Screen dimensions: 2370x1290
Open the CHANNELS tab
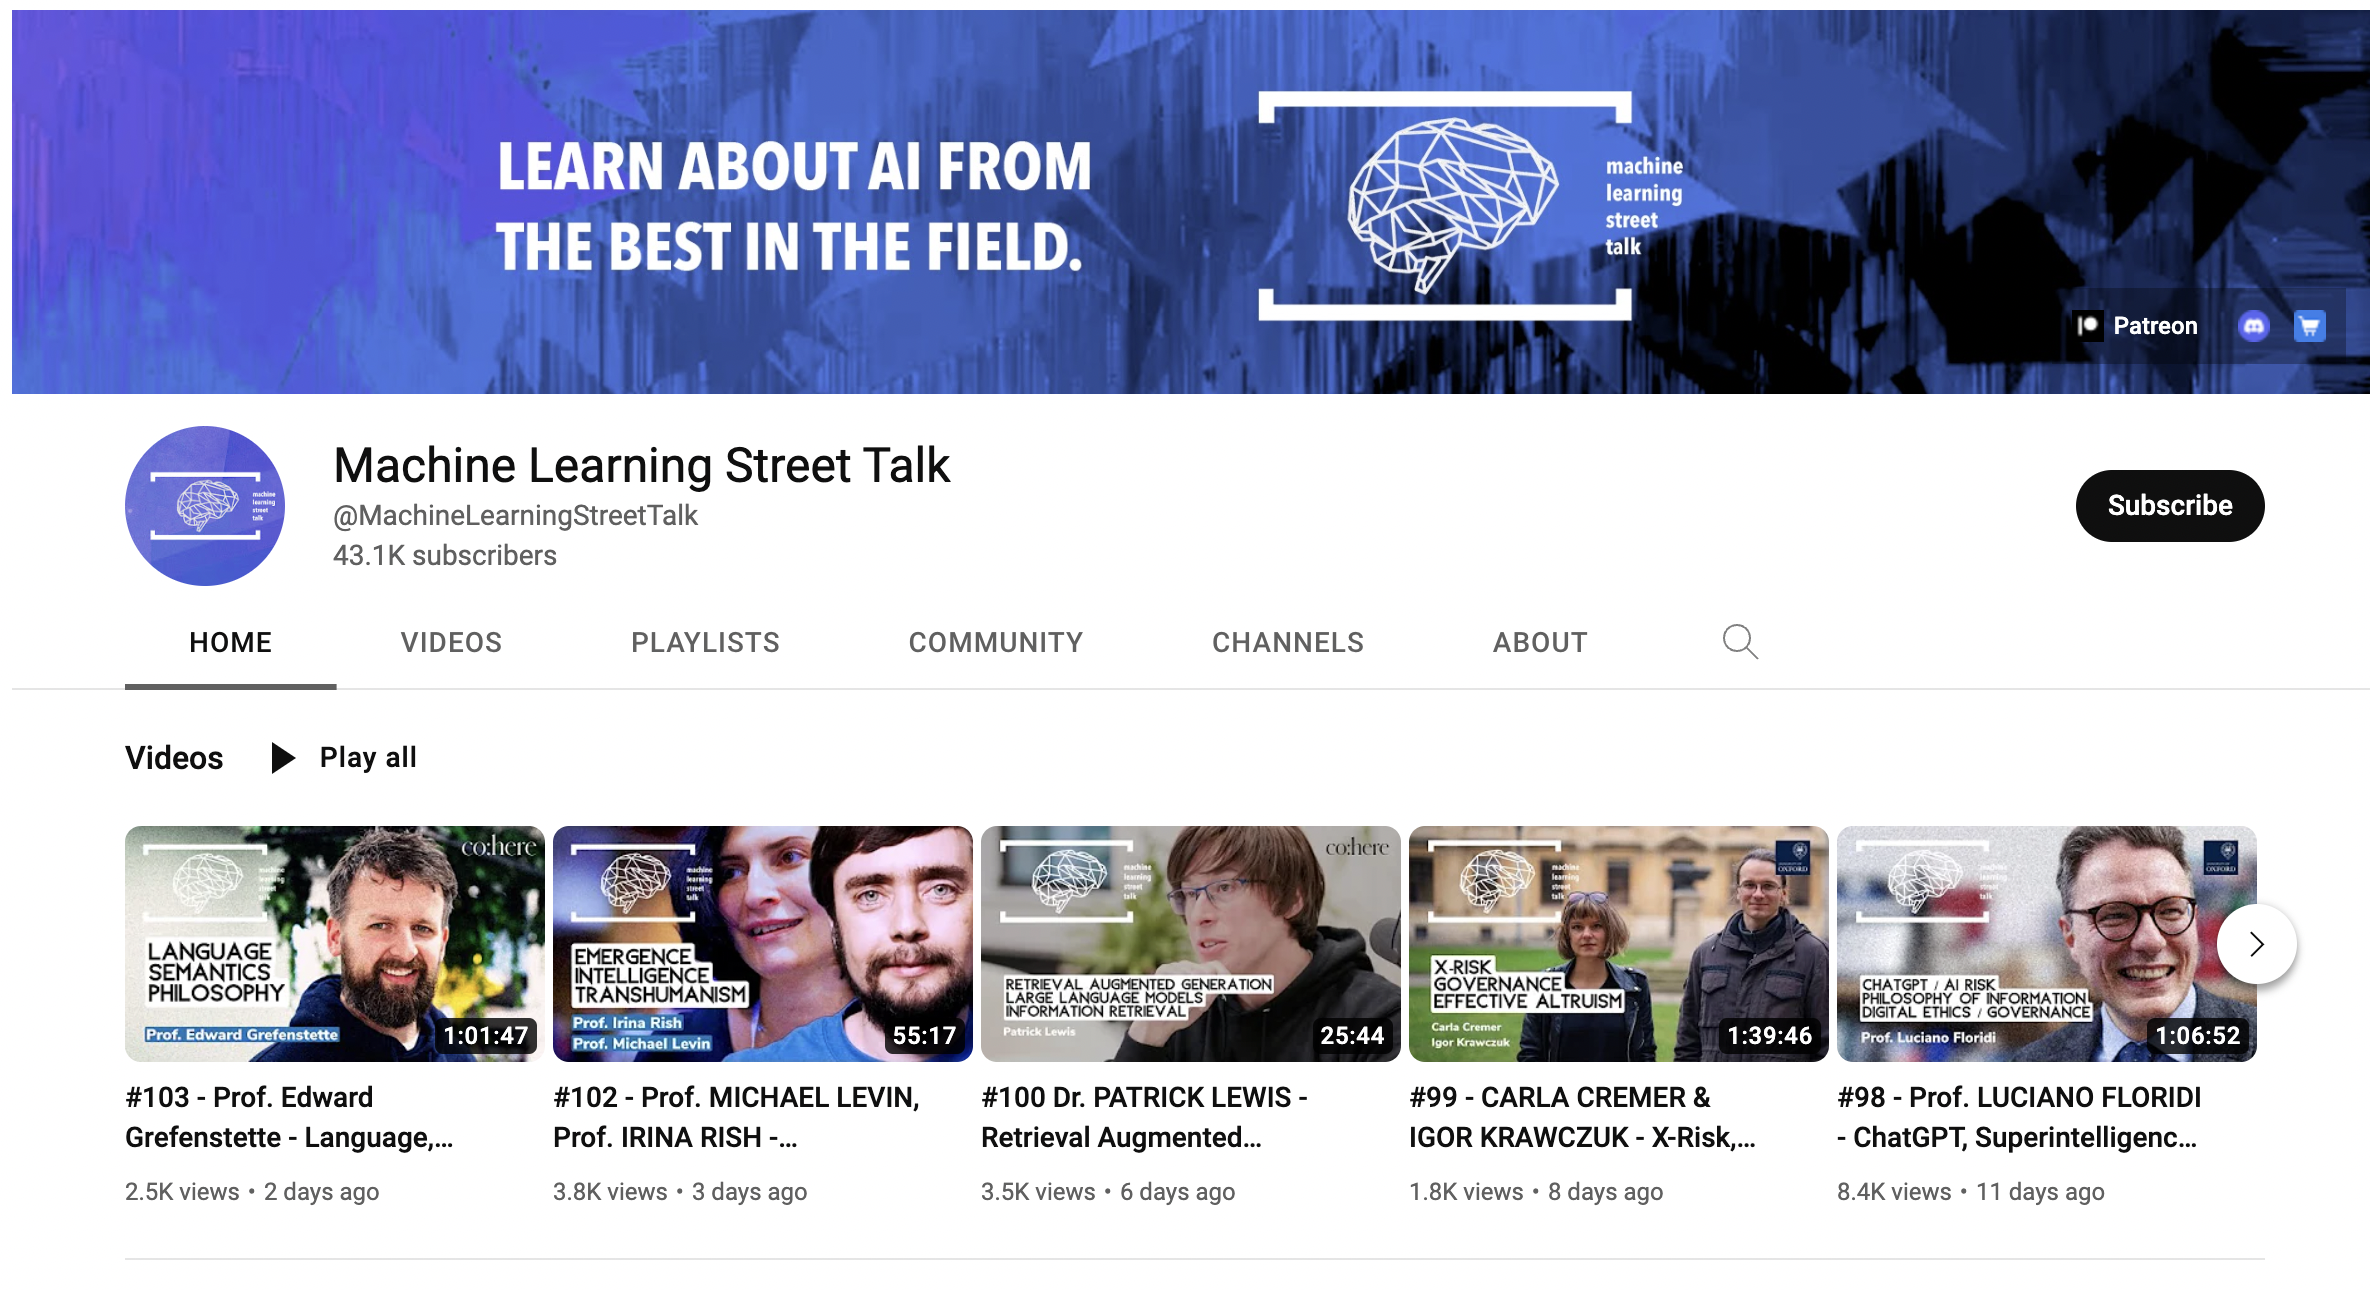coord(1288,642)
